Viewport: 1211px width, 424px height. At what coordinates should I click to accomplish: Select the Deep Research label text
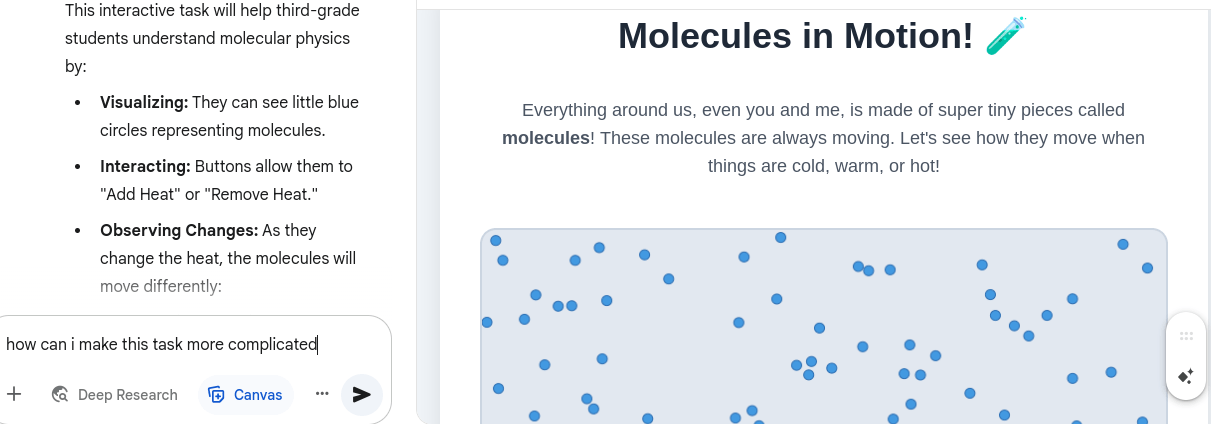128,395
